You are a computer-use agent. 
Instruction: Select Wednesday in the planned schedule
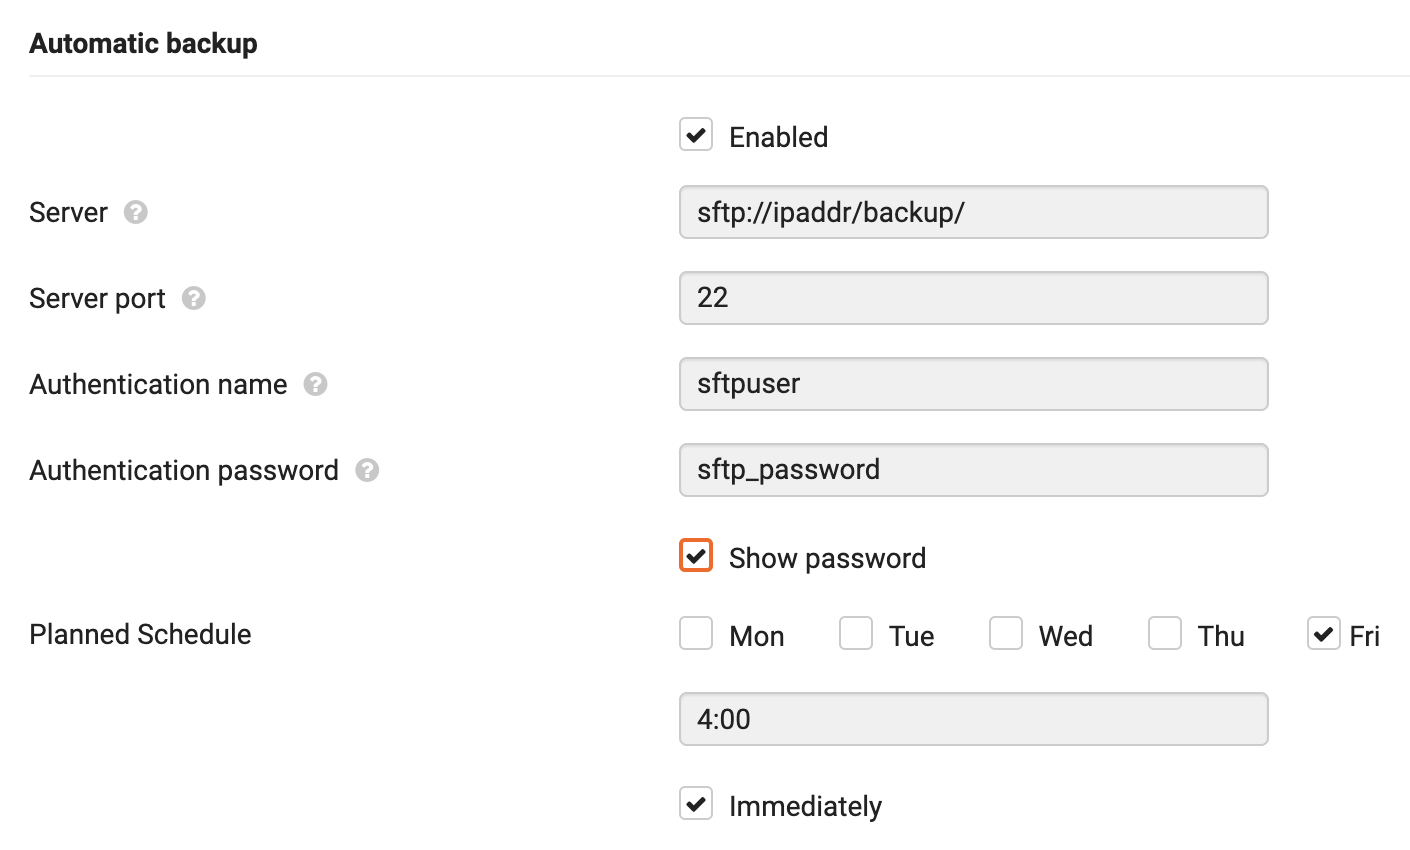(1006, 633)
